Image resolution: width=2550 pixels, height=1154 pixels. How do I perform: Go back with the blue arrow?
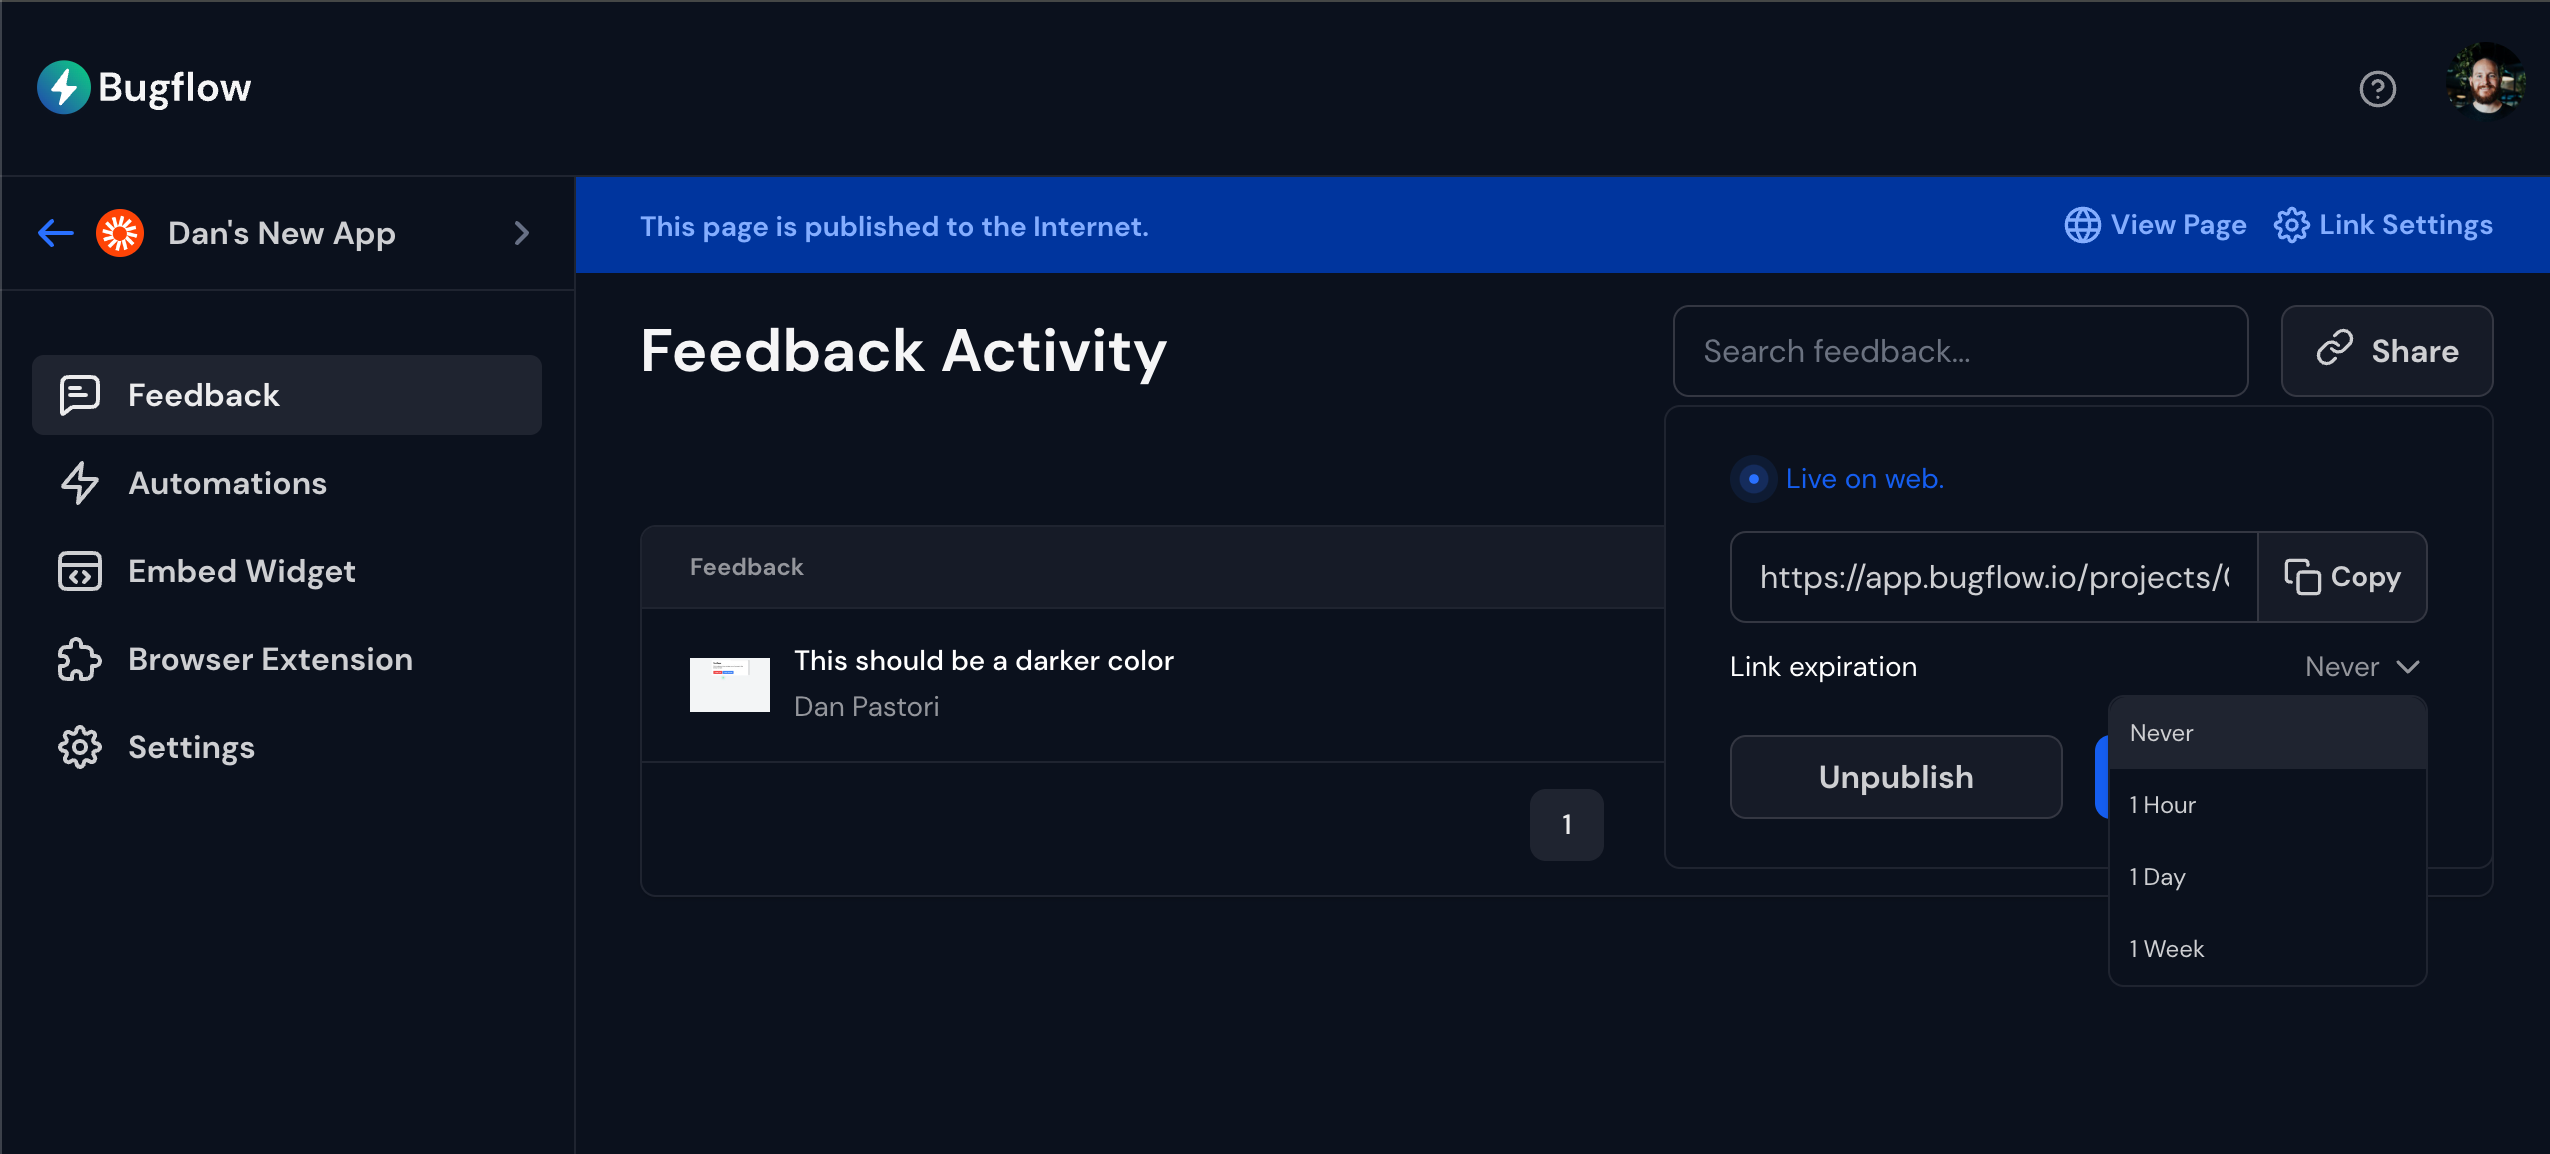[56, 233]
